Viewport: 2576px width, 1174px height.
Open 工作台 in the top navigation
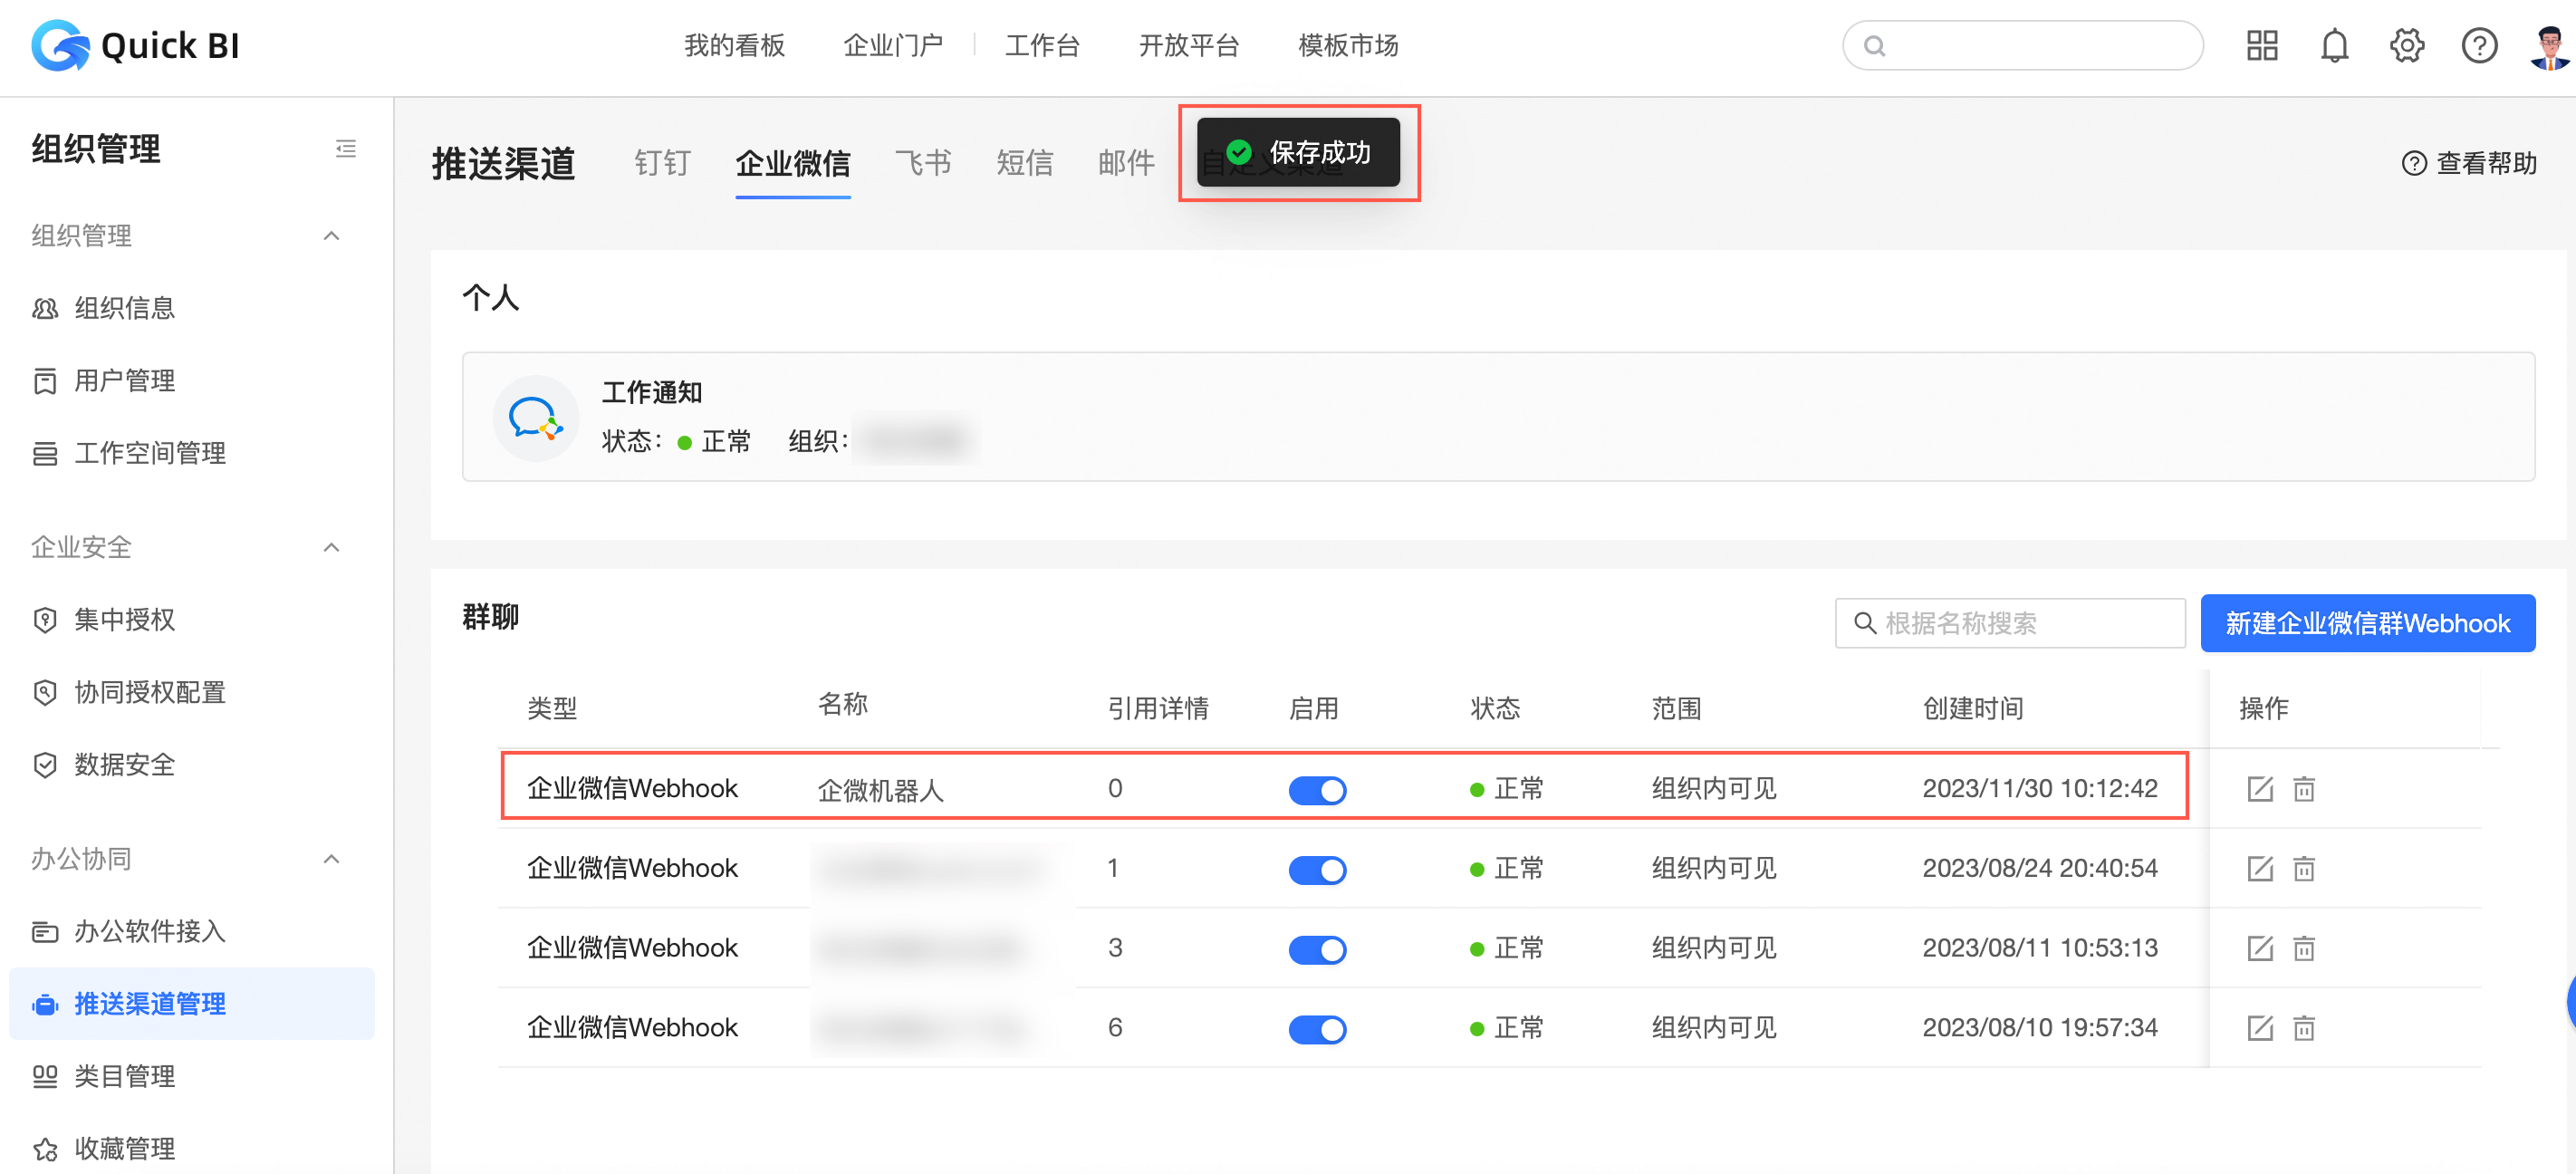[x=1042, y=46]
